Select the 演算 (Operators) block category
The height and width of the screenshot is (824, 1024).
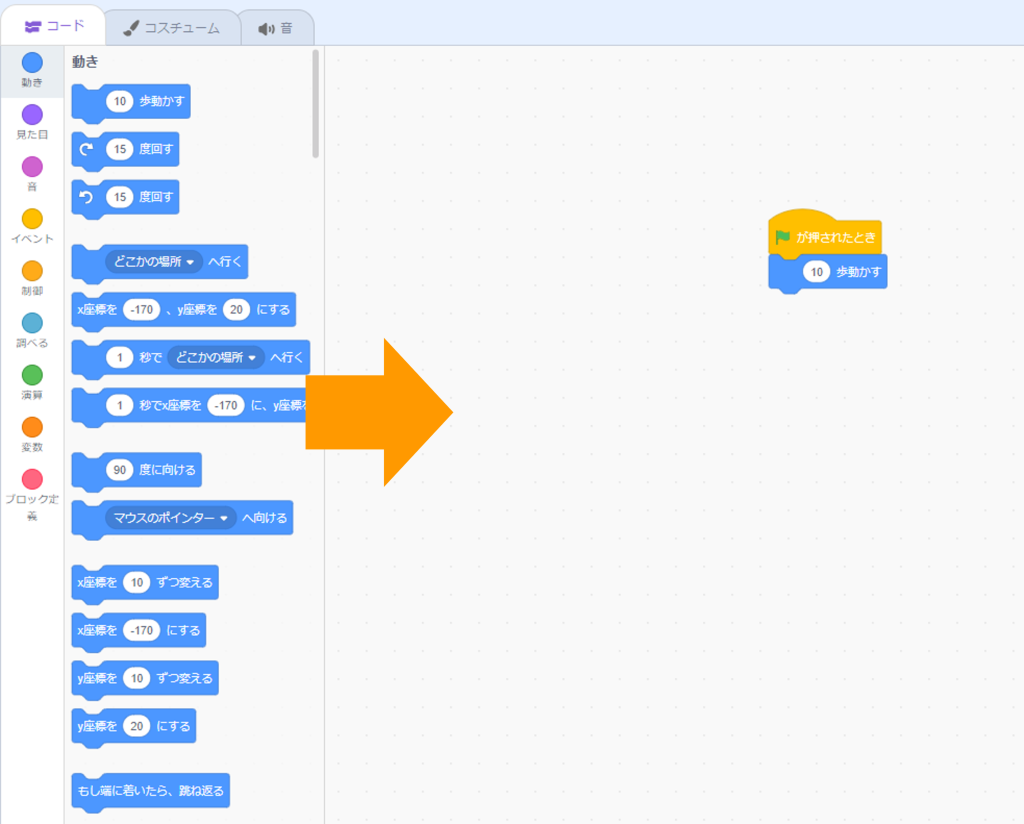point(32,375)
